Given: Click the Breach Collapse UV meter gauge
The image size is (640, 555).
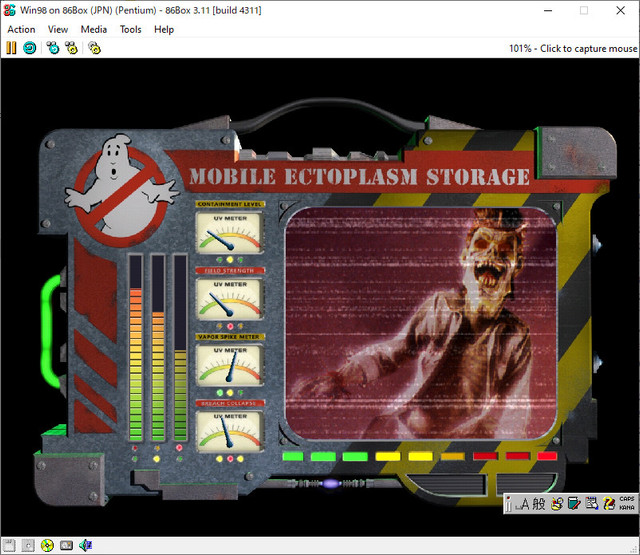Looking at the screenshot, I should point(229,431).
